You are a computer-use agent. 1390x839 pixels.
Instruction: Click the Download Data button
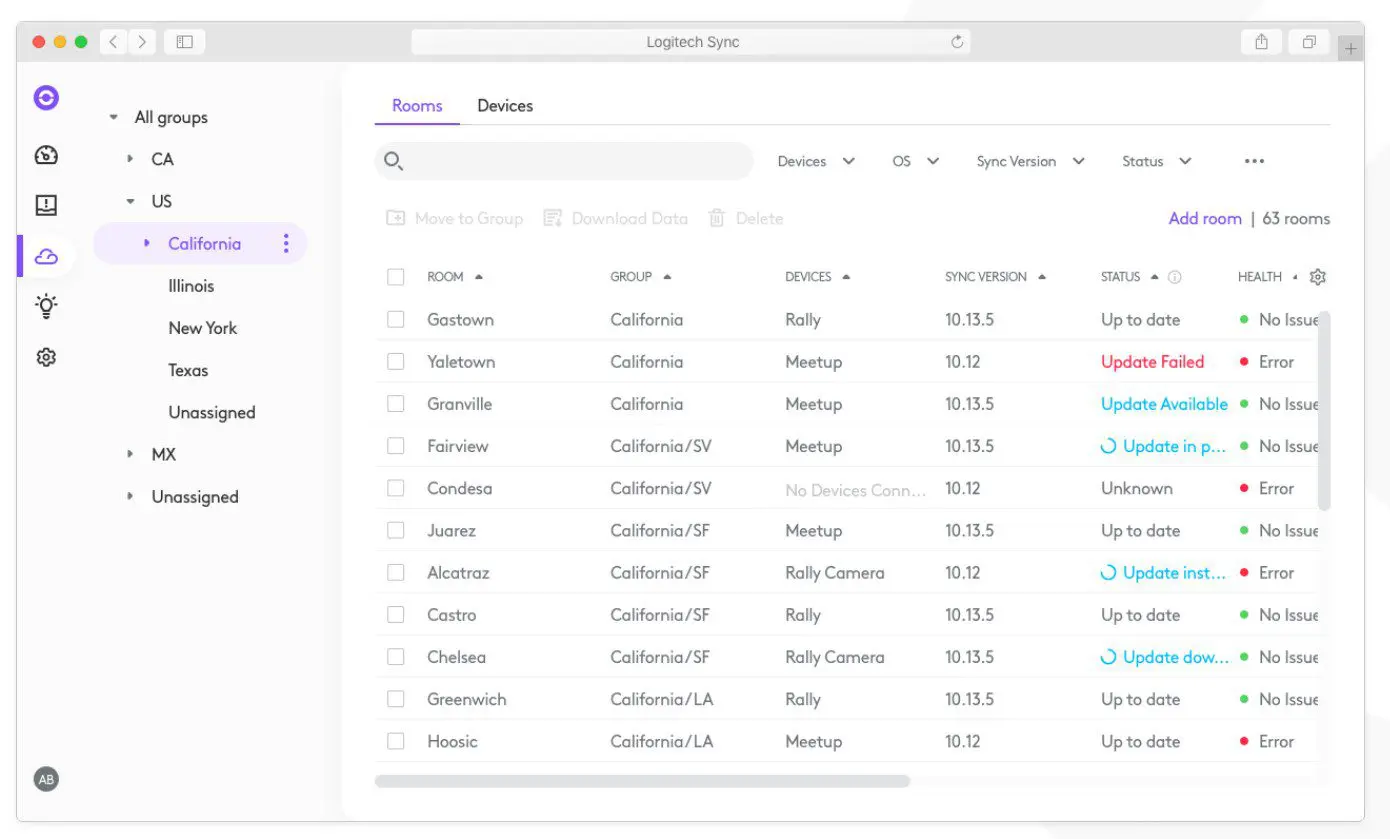pos(615,218)
